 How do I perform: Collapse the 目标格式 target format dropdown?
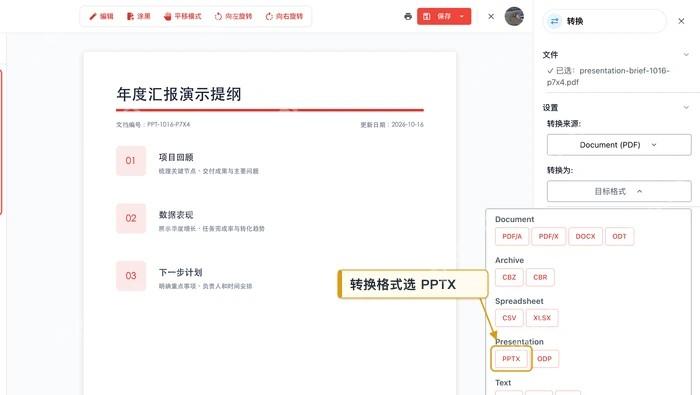[x=619, y=191]
